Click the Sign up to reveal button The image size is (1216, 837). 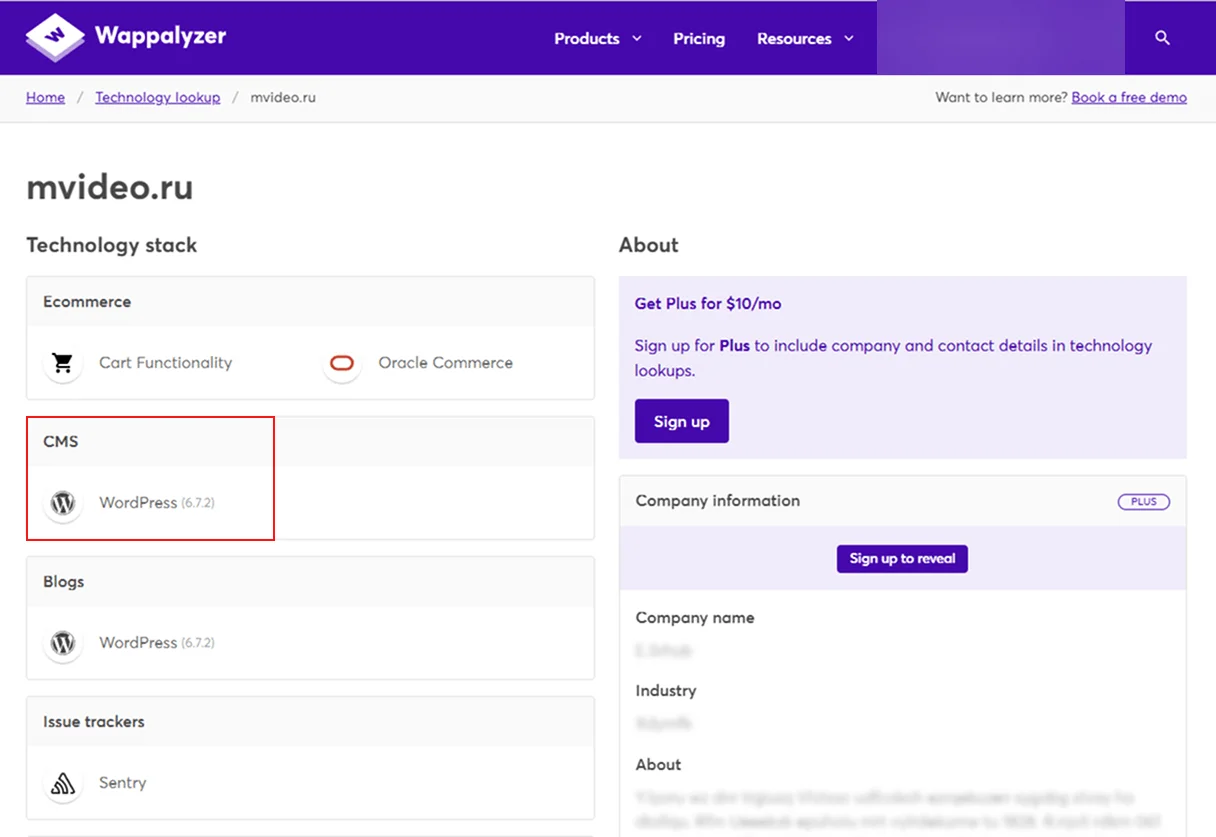pyautogui.click(x=902, y=559)
